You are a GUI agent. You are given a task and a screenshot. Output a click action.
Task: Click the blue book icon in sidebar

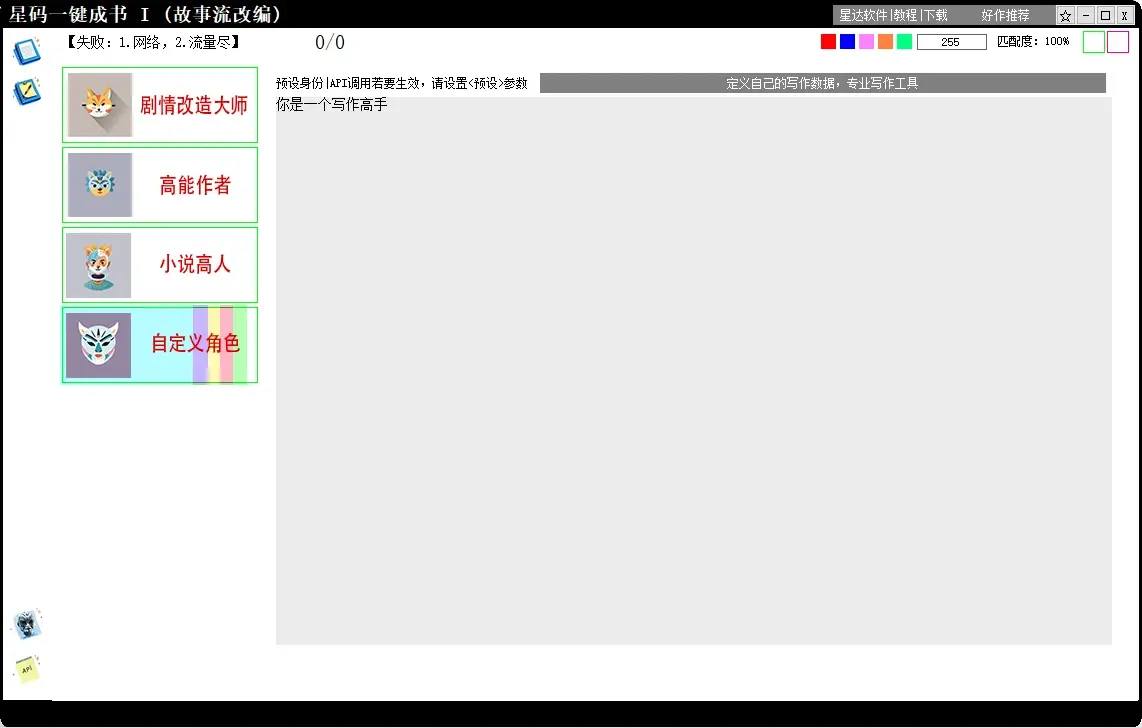click(27, 51)
